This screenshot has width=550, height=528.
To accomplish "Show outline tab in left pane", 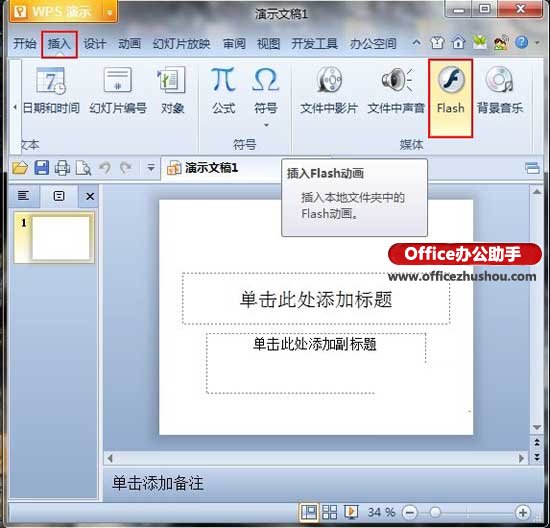I will click(23, 196).
